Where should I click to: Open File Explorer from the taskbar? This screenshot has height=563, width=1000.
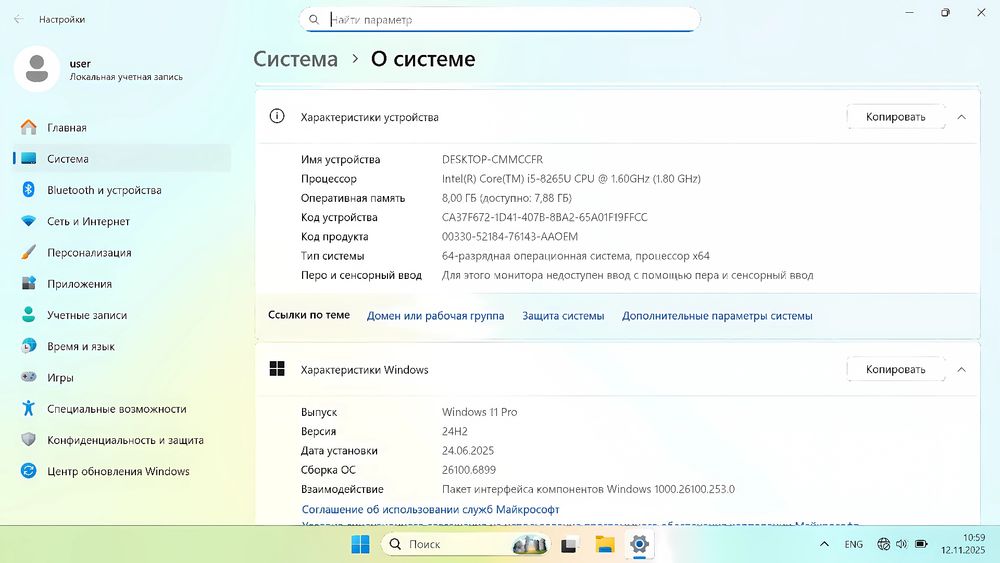(605, 544)
